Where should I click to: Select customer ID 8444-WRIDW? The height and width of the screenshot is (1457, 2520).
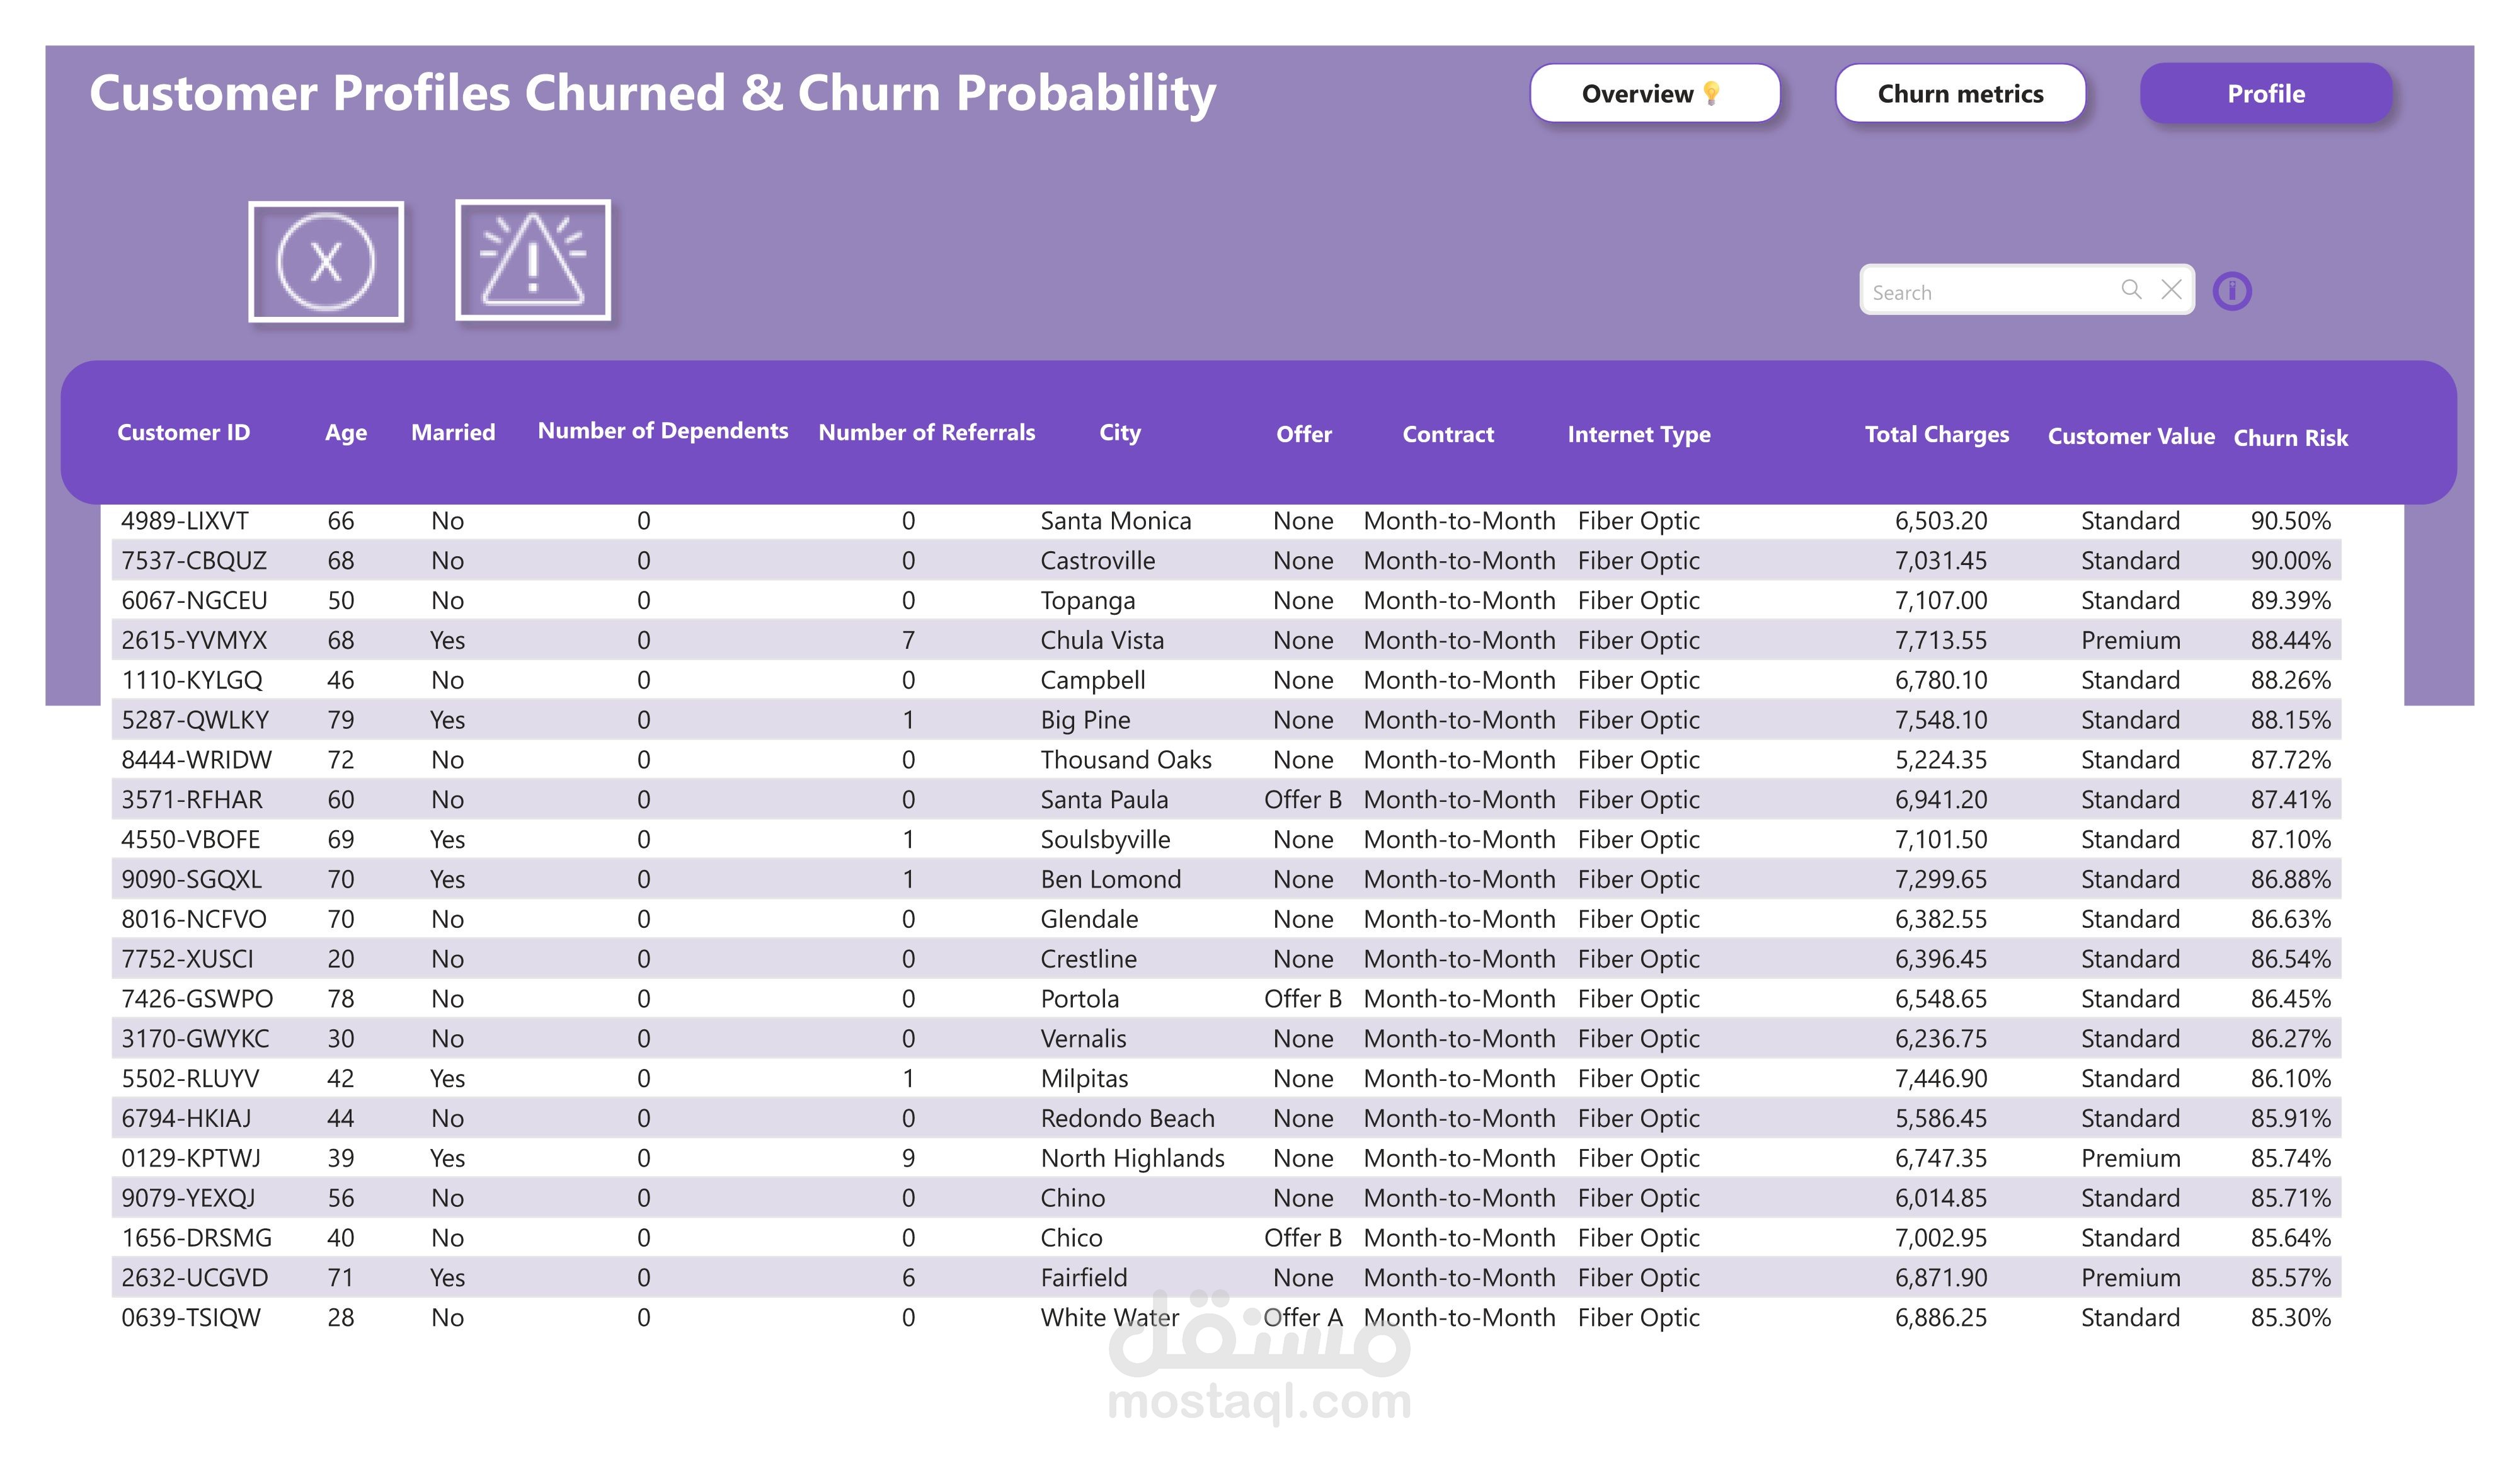(x=196, y=760)
